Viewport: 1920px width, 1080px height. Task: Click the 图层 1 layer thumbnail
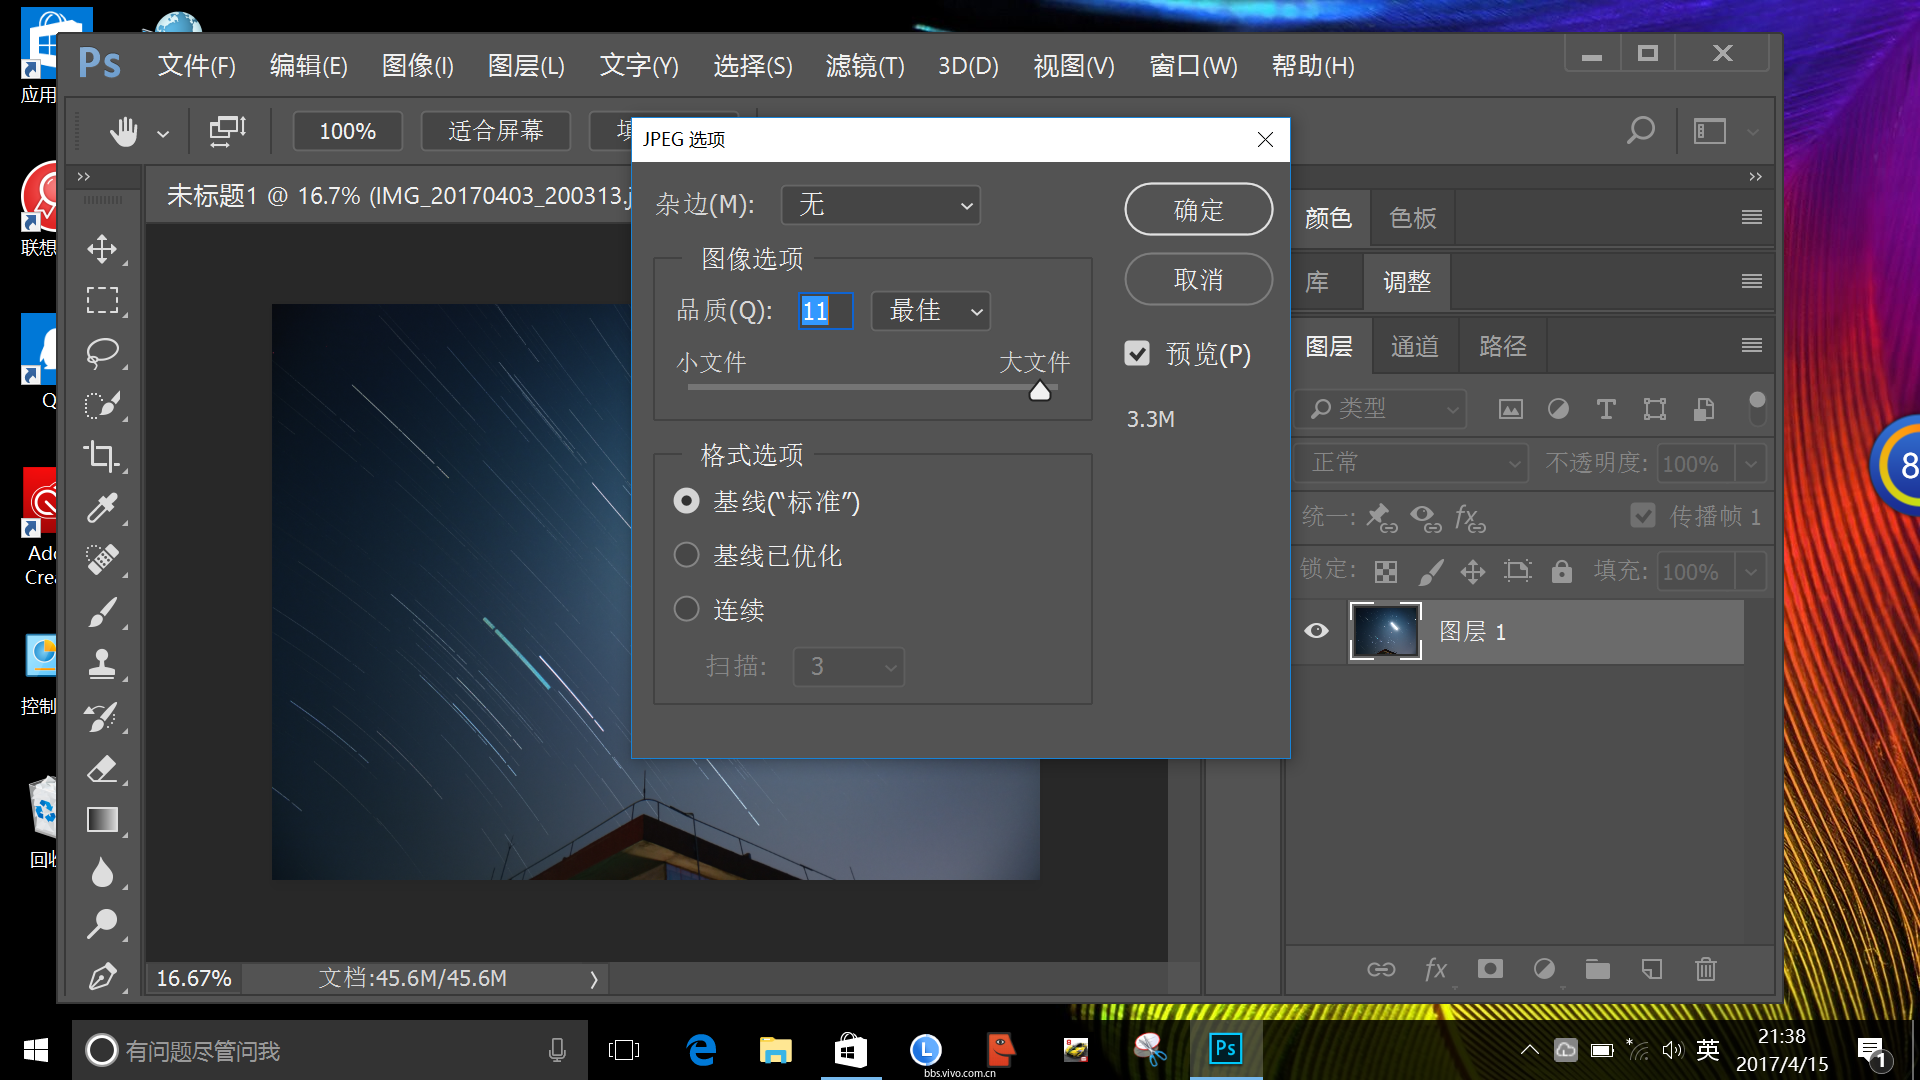[1385, 631]
